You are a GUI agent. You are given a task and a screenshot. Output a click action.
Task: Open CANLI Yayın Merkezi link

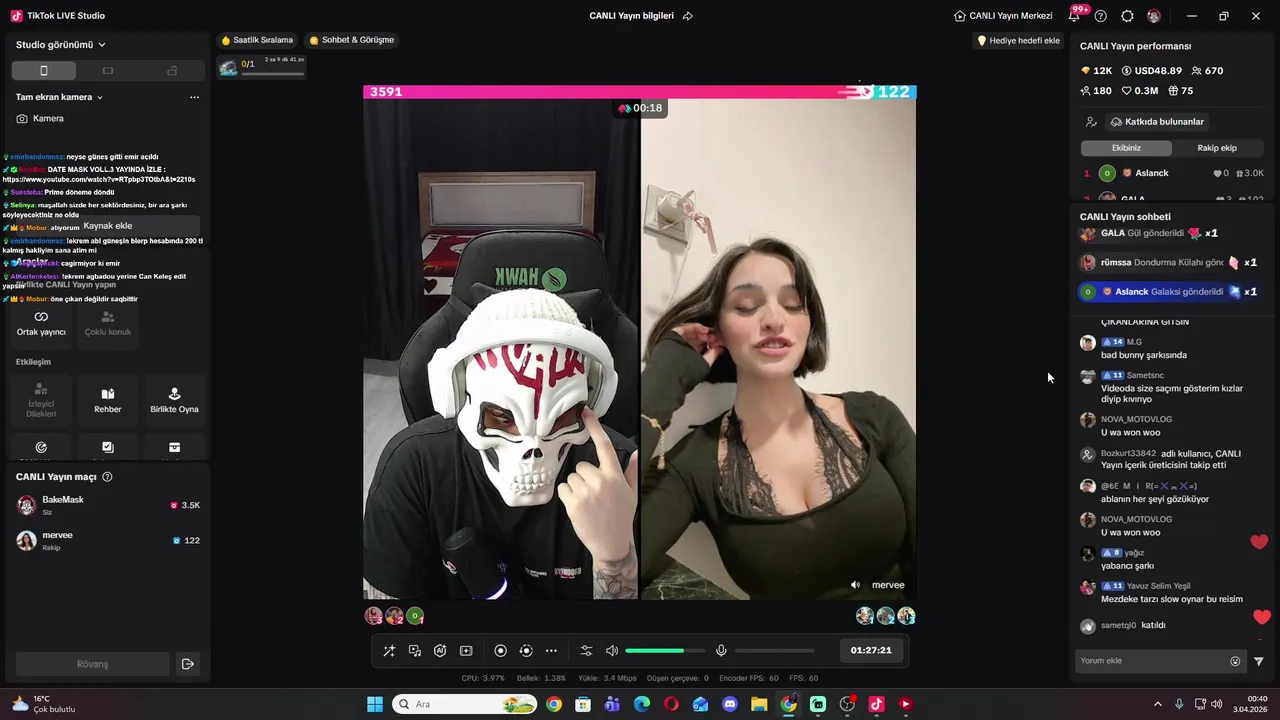tap(1003, 16)
